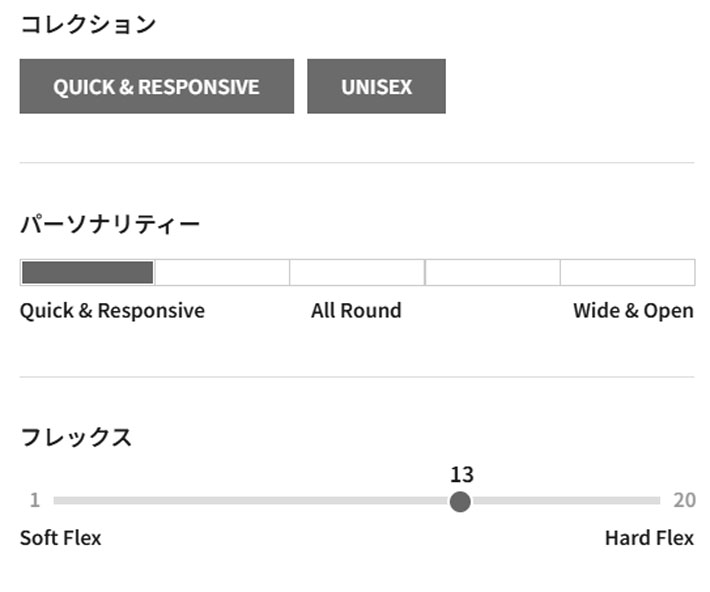The width and height of the screenshot is (710, 592).
Task: Click the Quick & Responsive scale label
Action: click(x=112, y=311)
